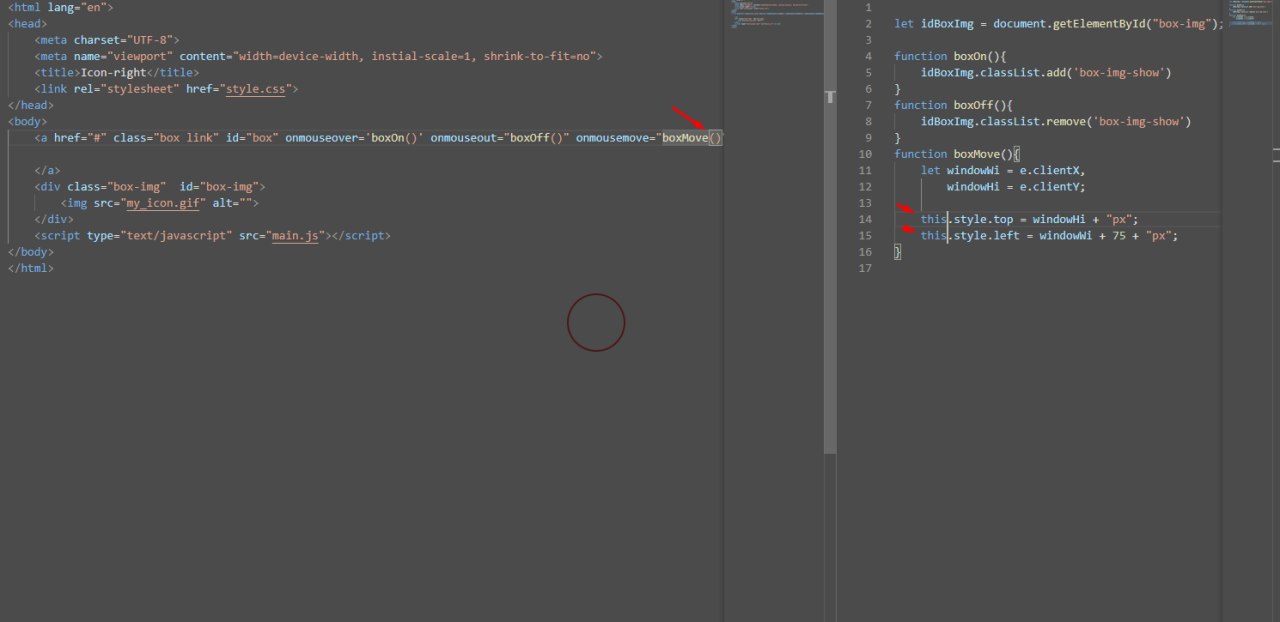Place cursor in boxMove() of the onmousemove attribute
The height and width of the screenshot is (622, 1280).
coord(692,138)
